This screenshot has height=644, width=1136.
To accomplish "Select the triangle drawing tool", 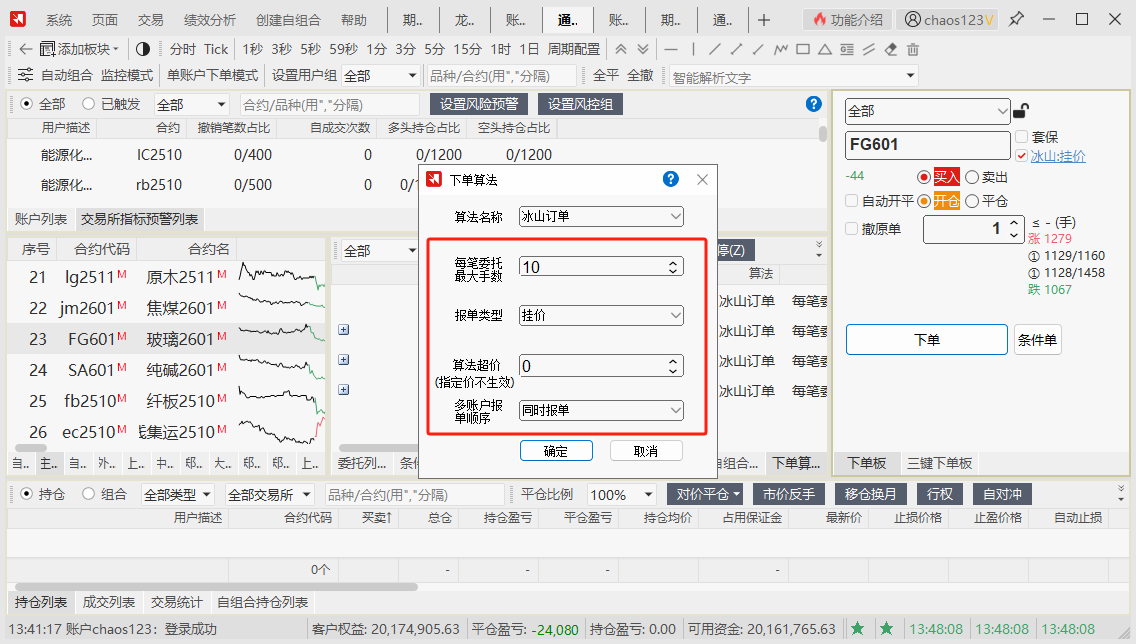I will click(825, 49).
